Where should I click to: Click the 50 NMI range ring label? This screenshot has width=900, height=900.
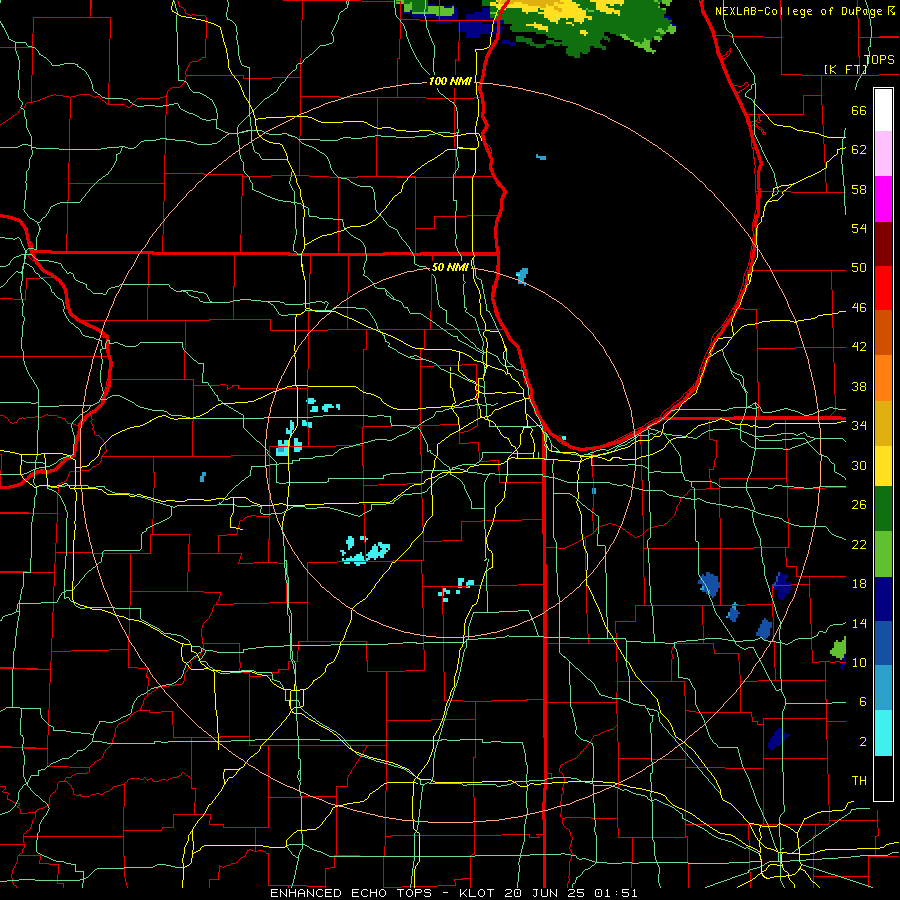450,267
